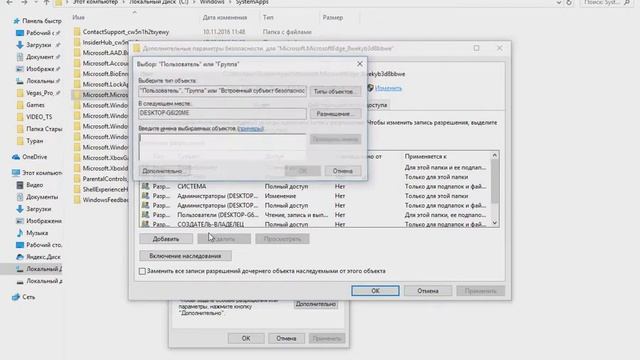640x360 pixels.
Task: Maximize the advanced security window
Action: tap(476, 48)
